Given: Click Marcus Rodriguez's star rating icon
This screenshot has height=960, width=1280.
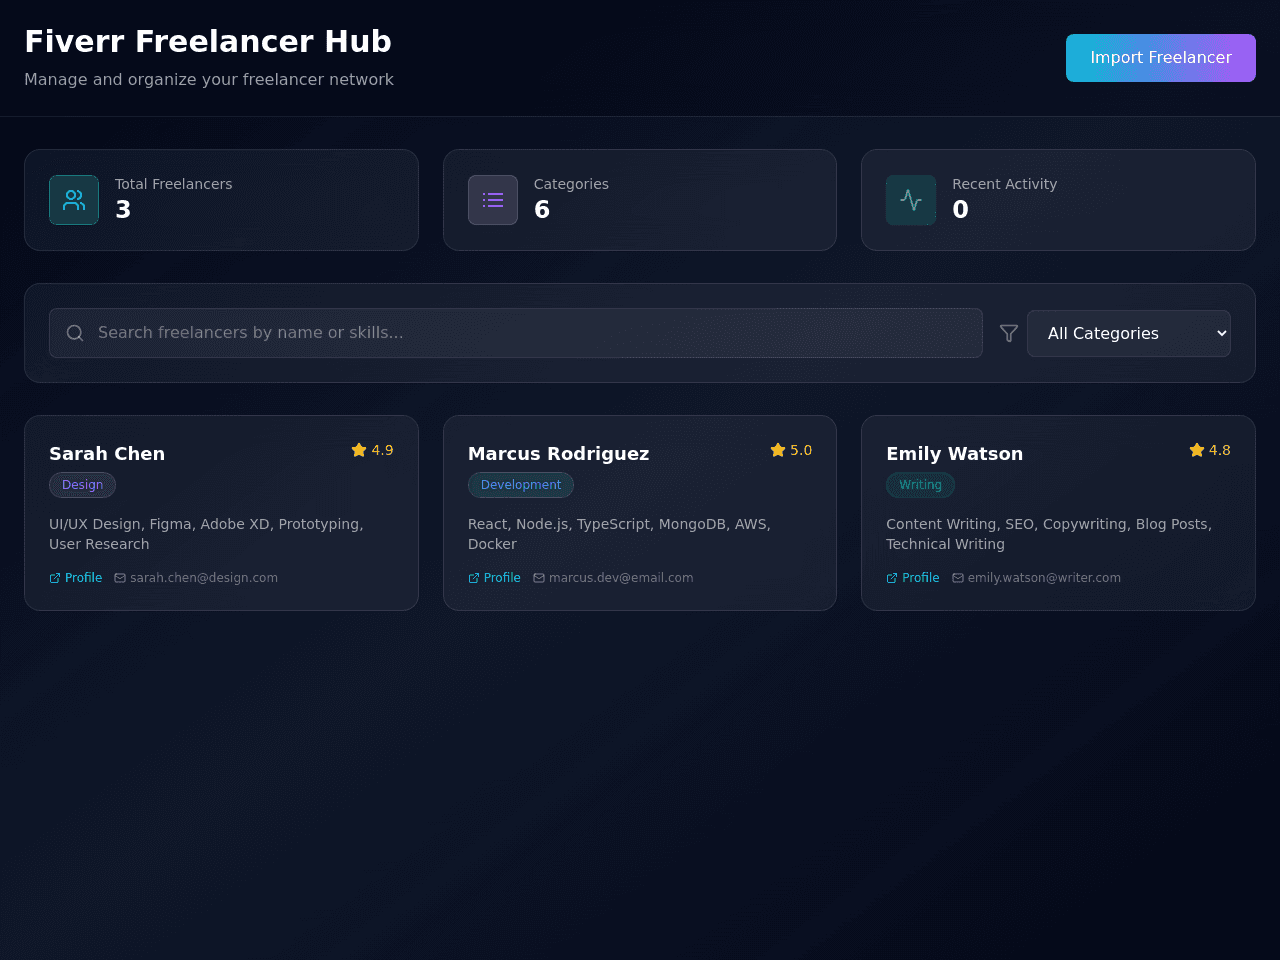Looking at the screenshot, I should (778, 450).
